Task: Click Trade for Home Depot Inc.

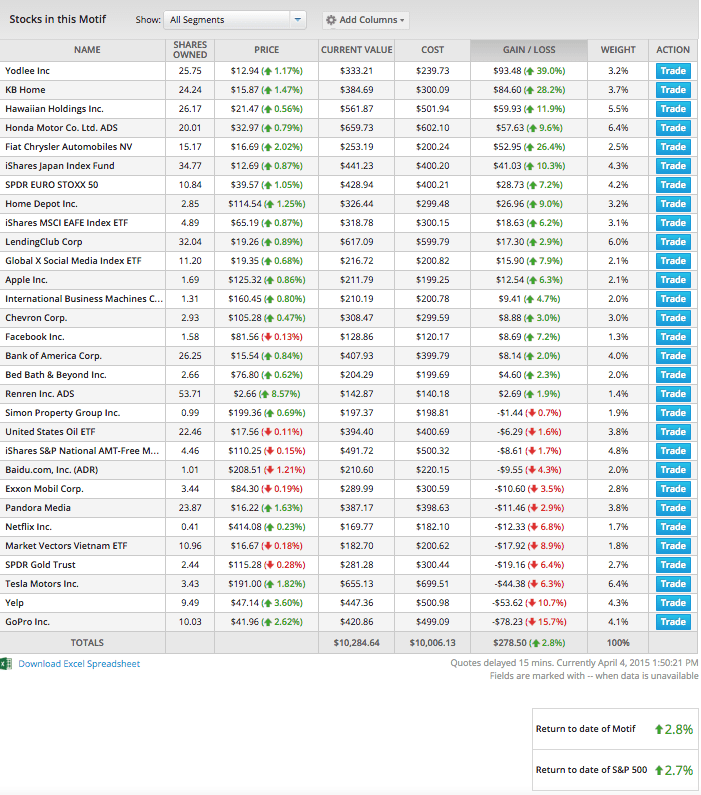Action: click(x=673, y=204)
